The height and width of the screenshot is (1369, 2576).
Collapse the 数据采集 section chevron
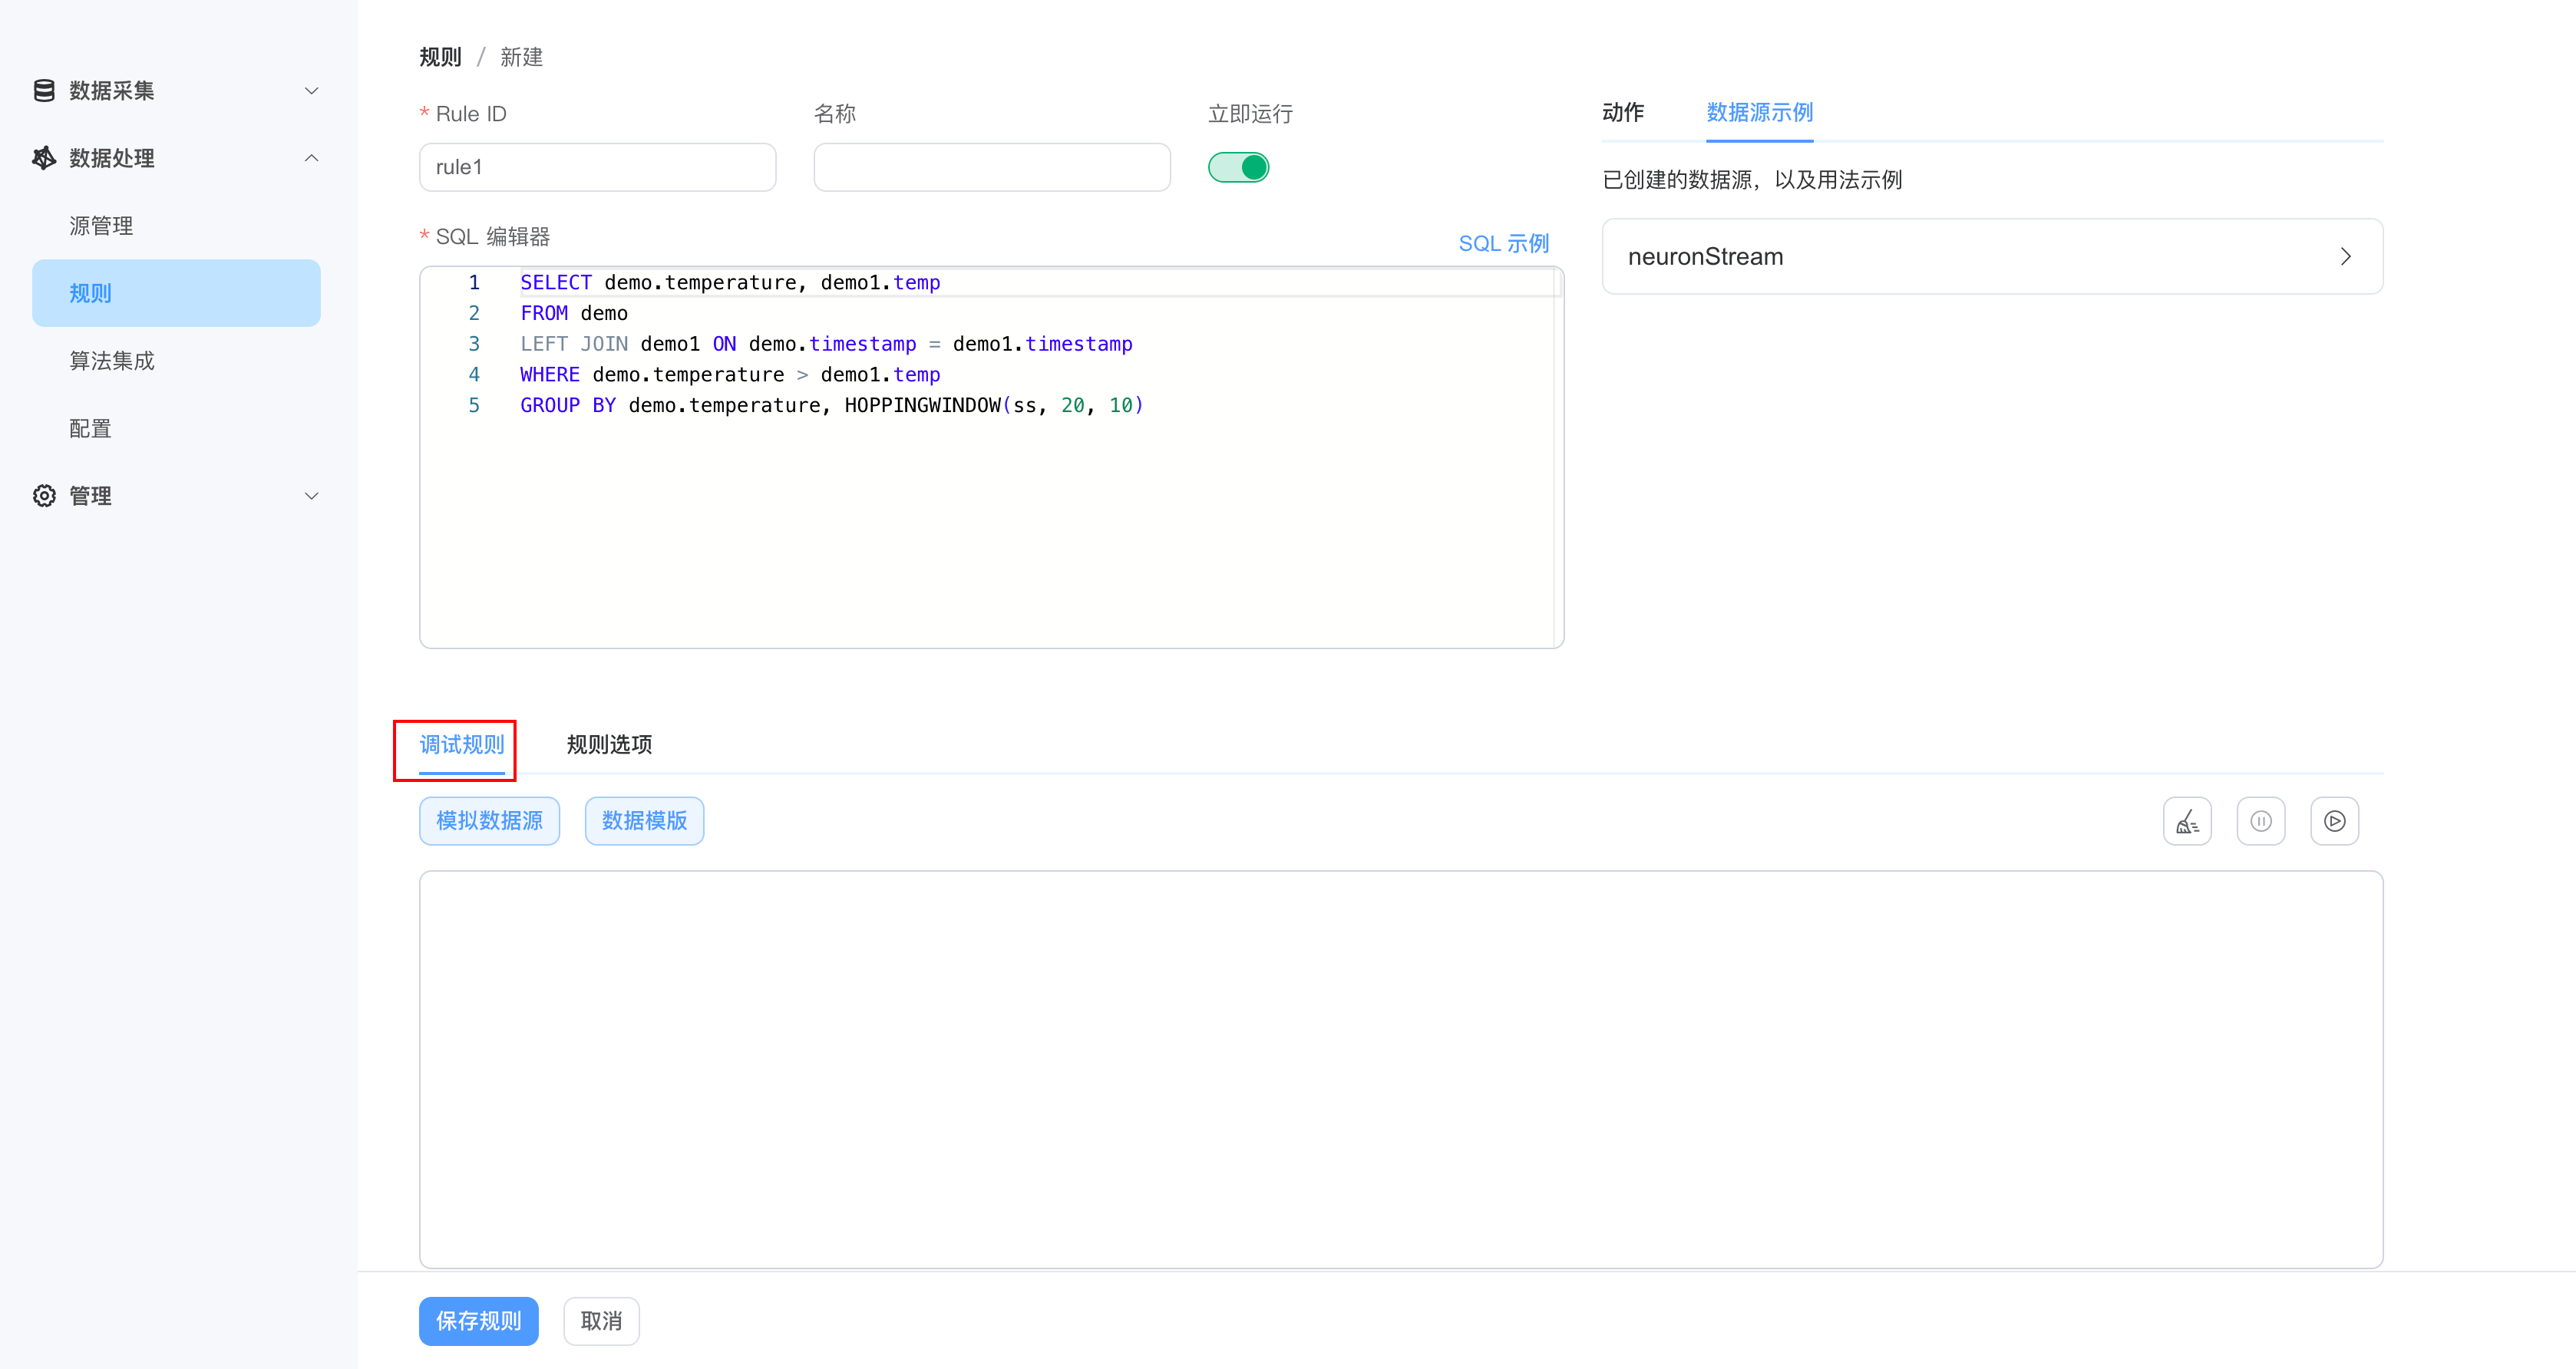tap(311, 90)
